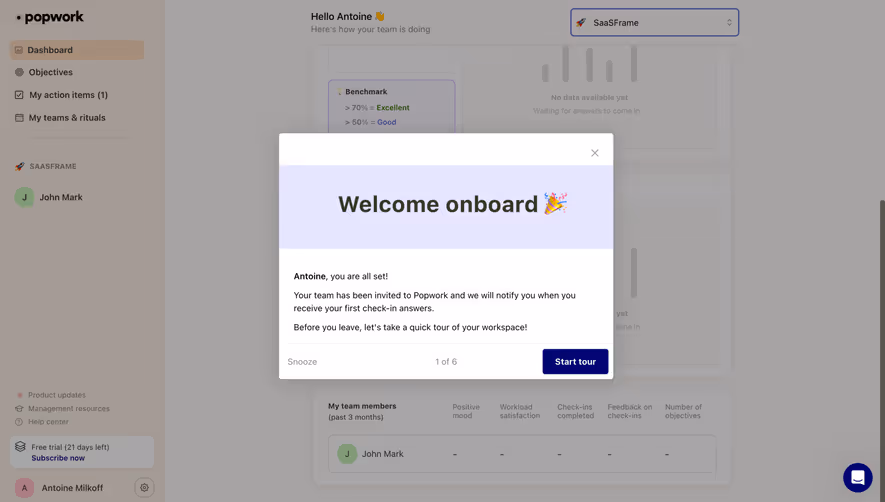Open the SaaSFrame team dropdown

click(x=654, y=23)
